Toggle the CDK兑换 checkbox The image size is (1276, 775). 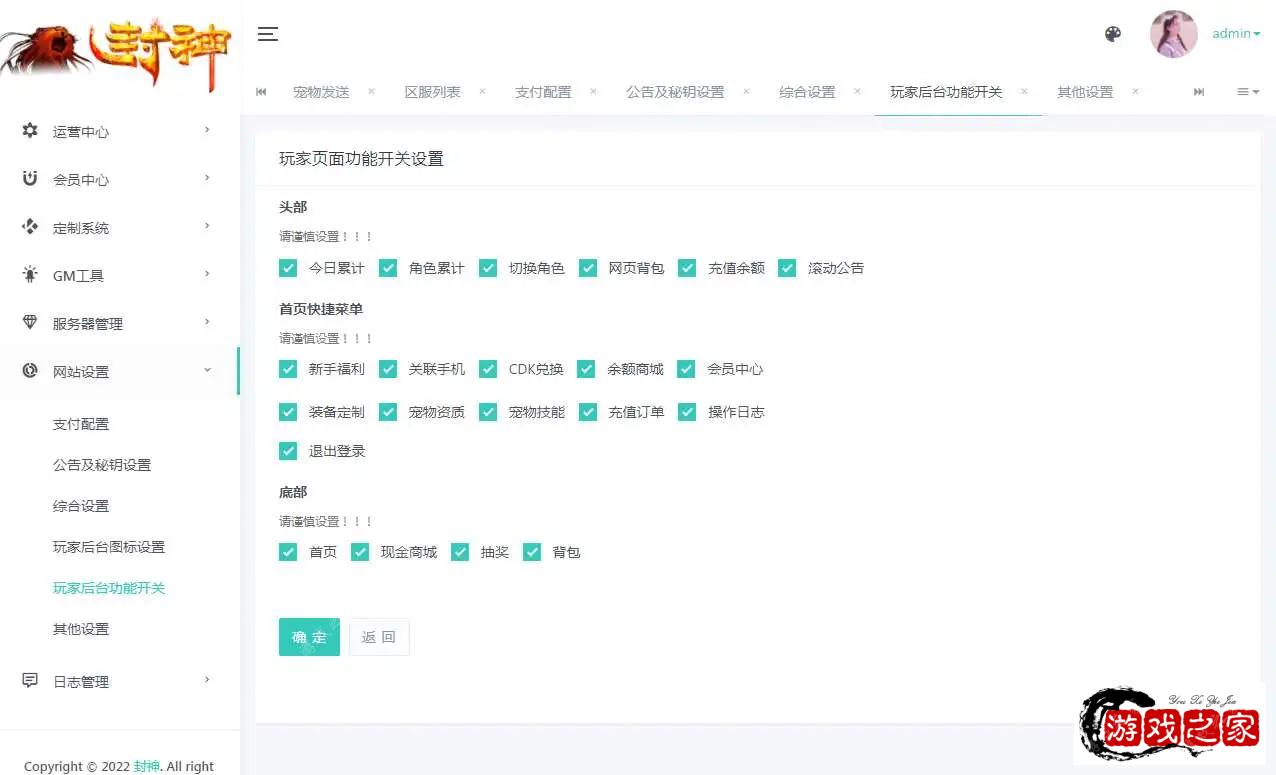(488, 369)
